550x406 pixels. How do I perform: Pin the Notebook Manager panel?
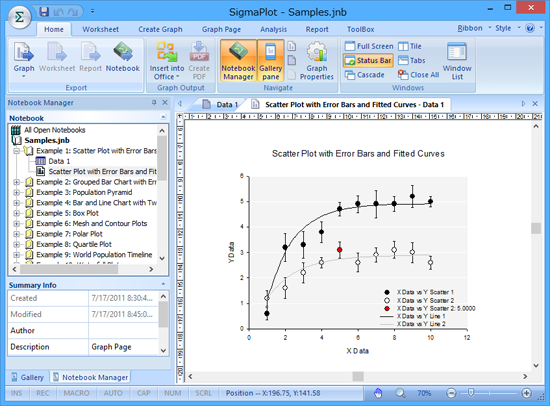pyautogui.click(x=154, y=102)
